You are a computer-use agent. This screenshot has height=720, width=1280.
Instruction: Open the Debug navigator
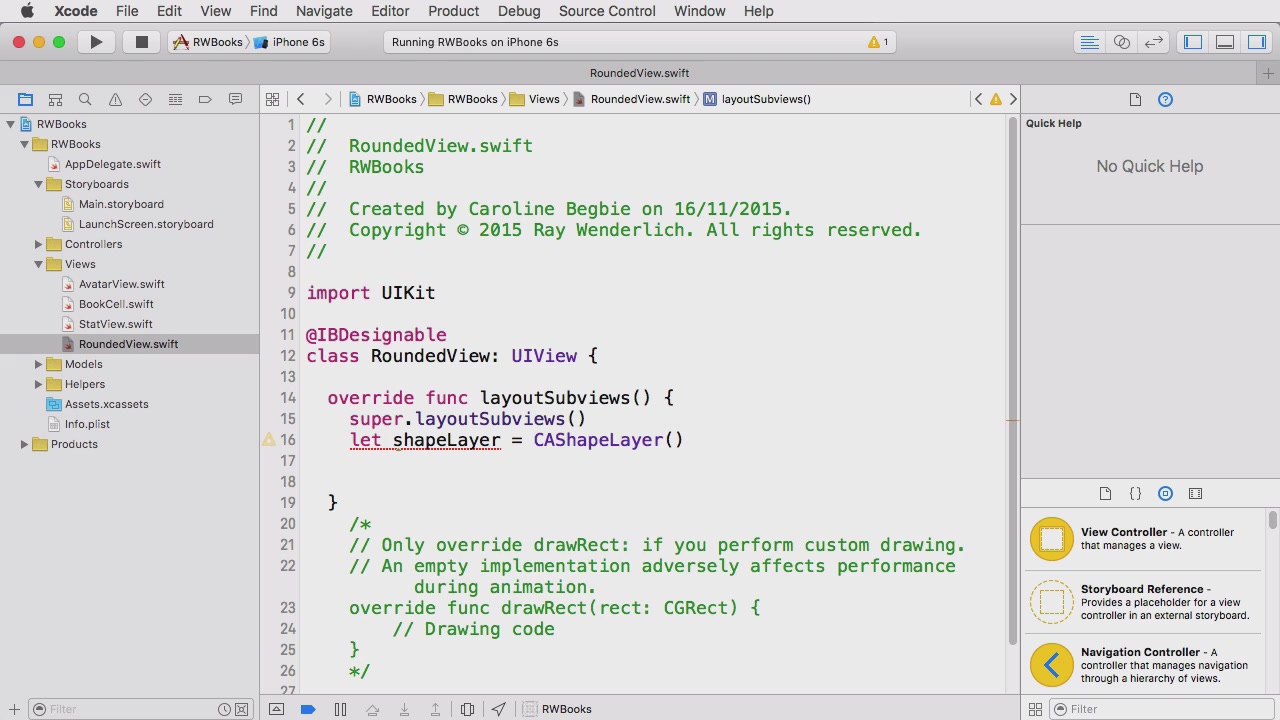175,99
